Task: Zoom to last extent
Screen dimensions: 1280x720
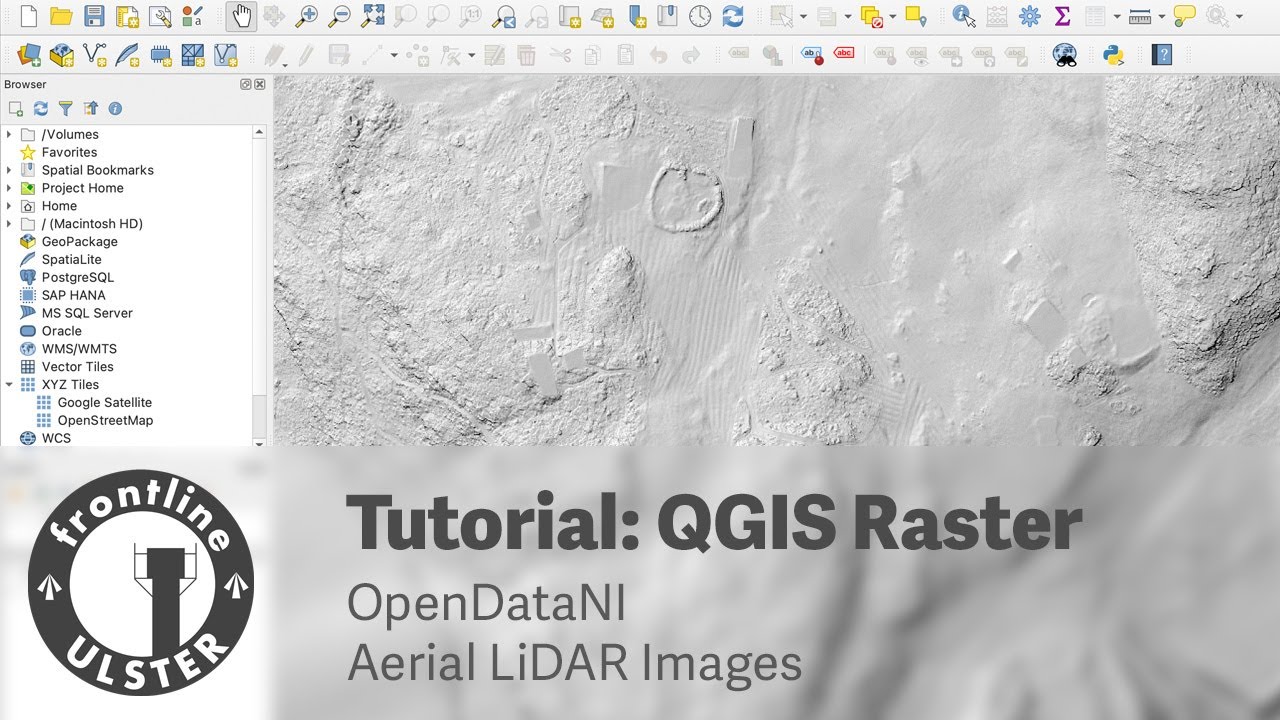Action: (x=504, y=16)
